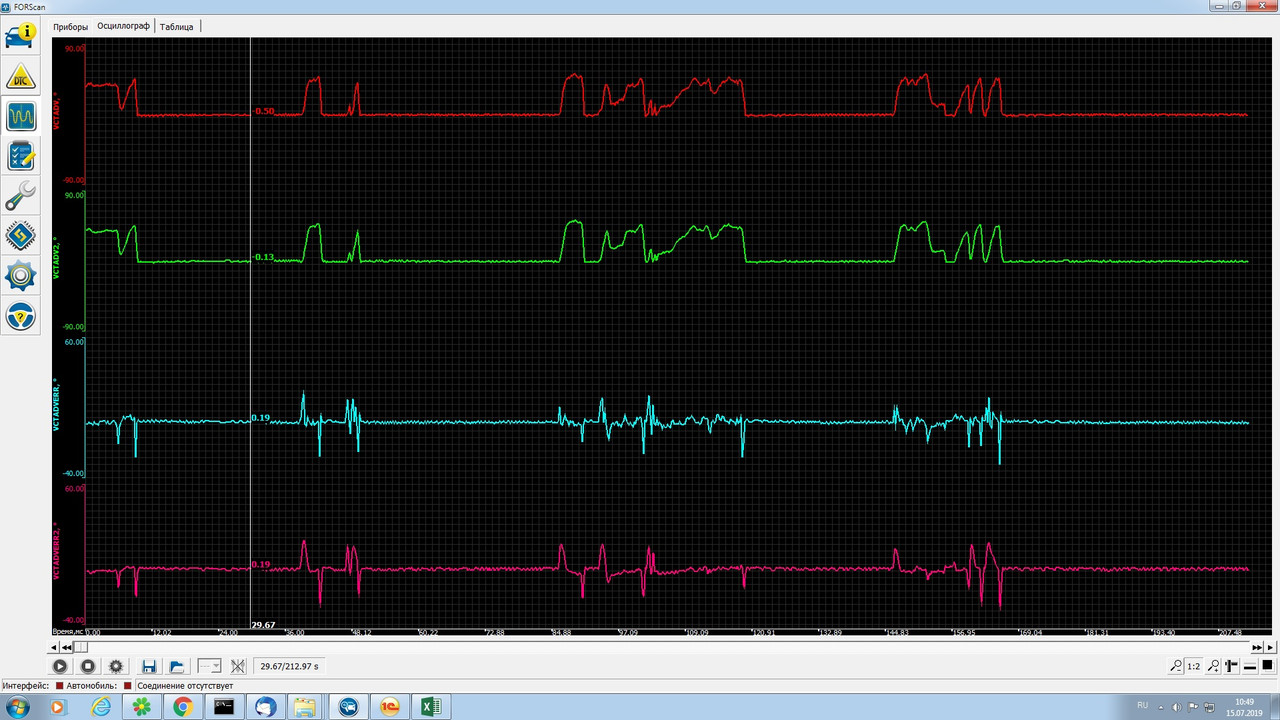Switch to the Приборы tab
Screen dimensions: 1280x720
tap(71, 26)
